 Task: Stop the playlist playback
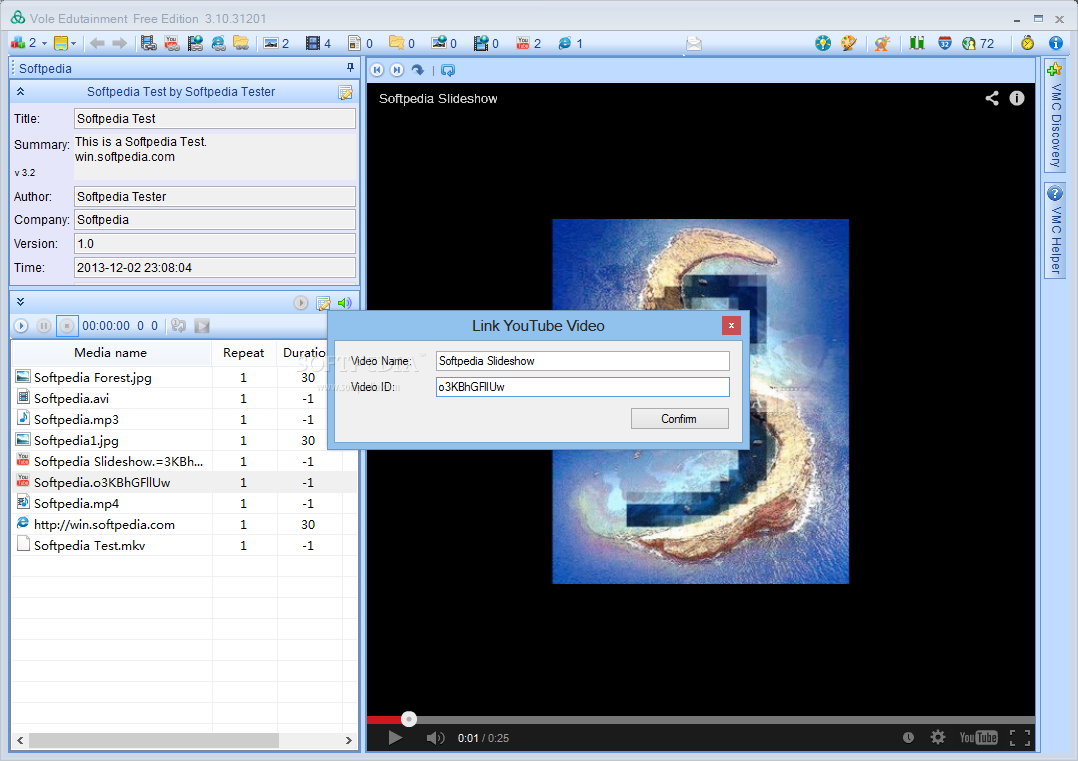[67, 326]
